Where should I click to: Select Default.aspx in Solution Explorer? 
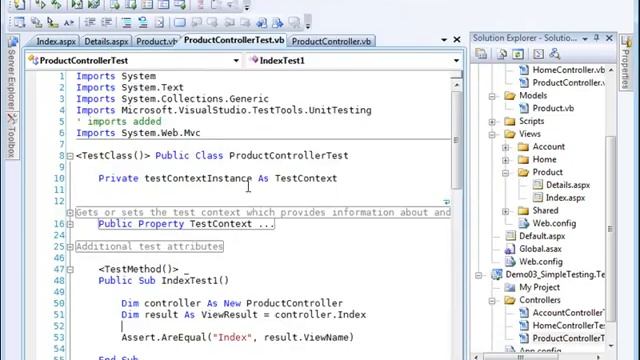pyautogui.click(x=542, y=236)
